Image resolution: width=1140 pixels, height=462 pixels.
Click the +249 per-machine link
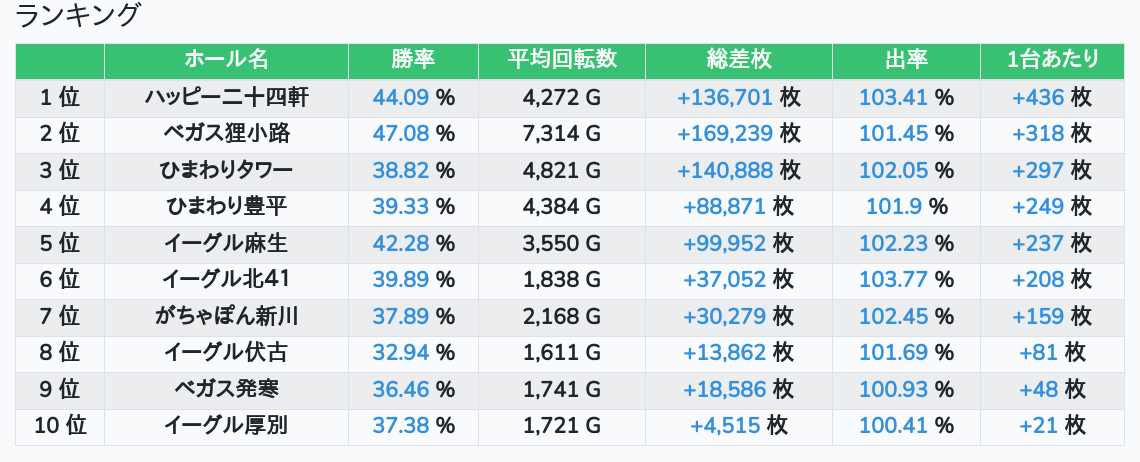(x=1038, y=207)
